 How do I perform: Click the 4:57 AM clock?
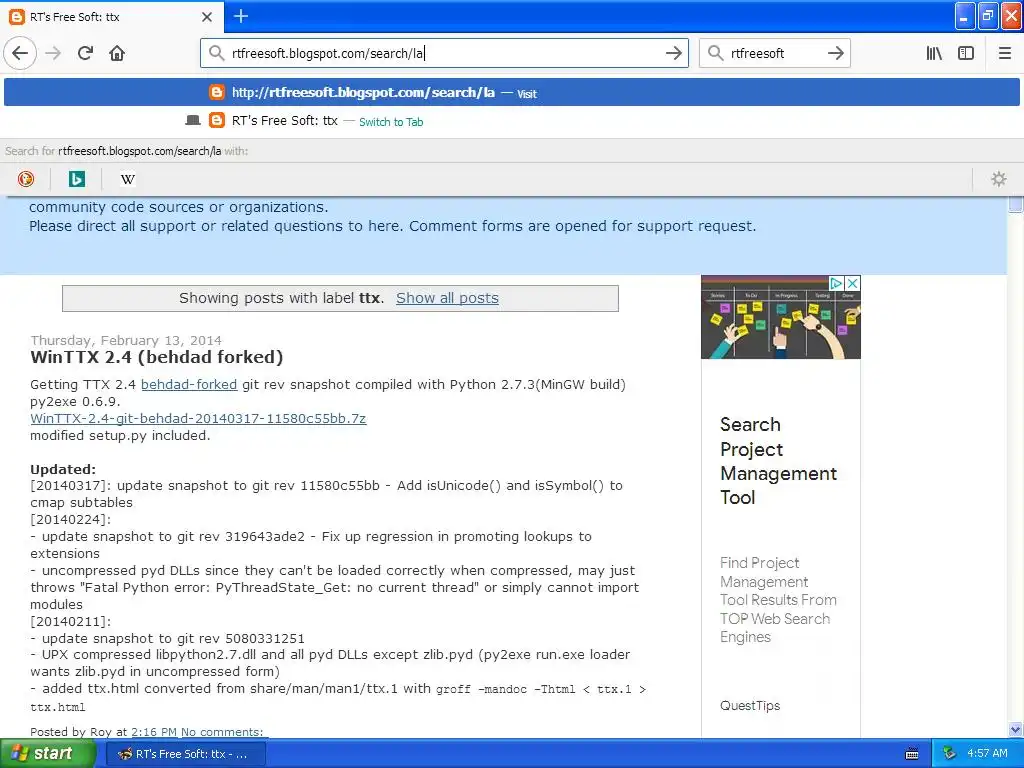(987, 754)
